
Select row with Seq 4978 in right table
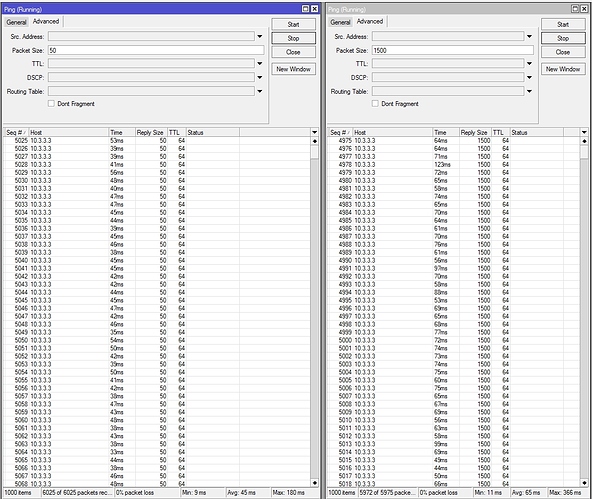click(x=454, y=165)
